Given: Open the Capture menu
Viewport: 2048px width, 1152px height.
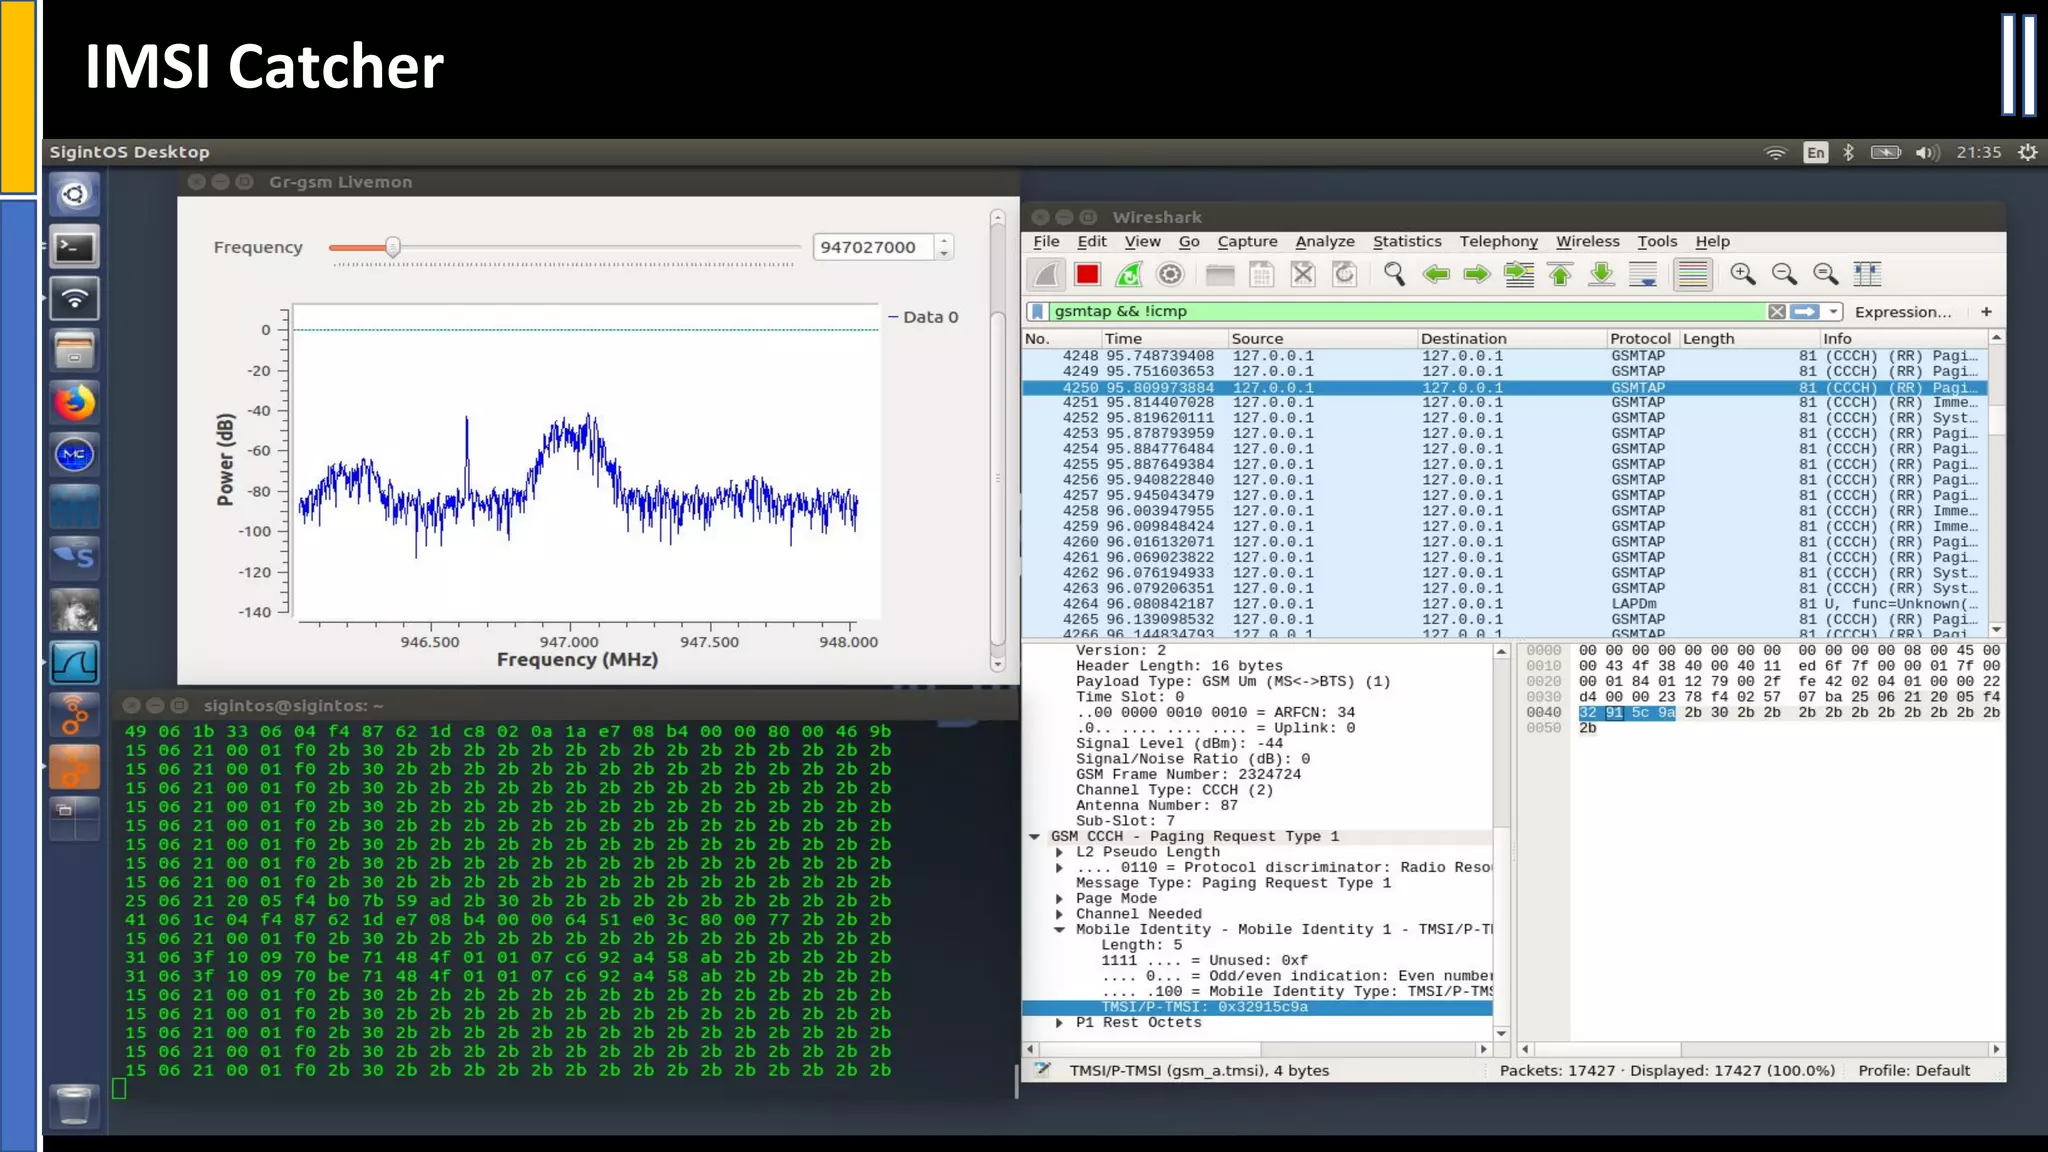Looking at the screenshot, I should point(1247,241).
